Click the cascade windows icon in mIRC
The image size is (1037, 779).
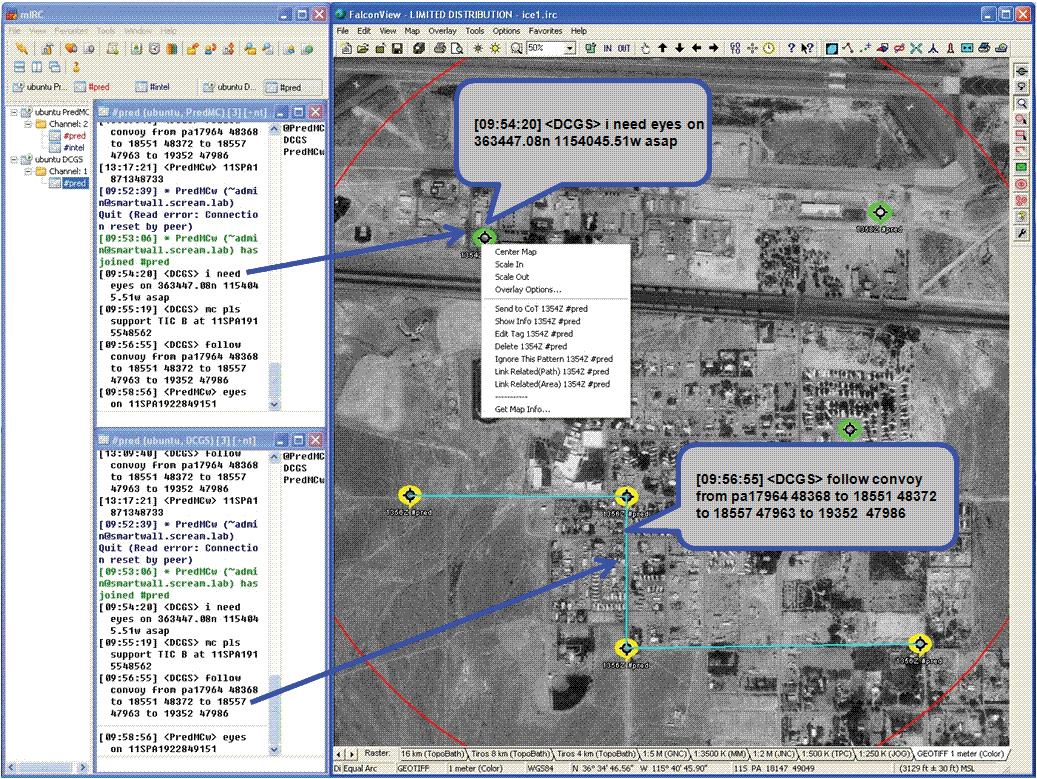[54, 67]
